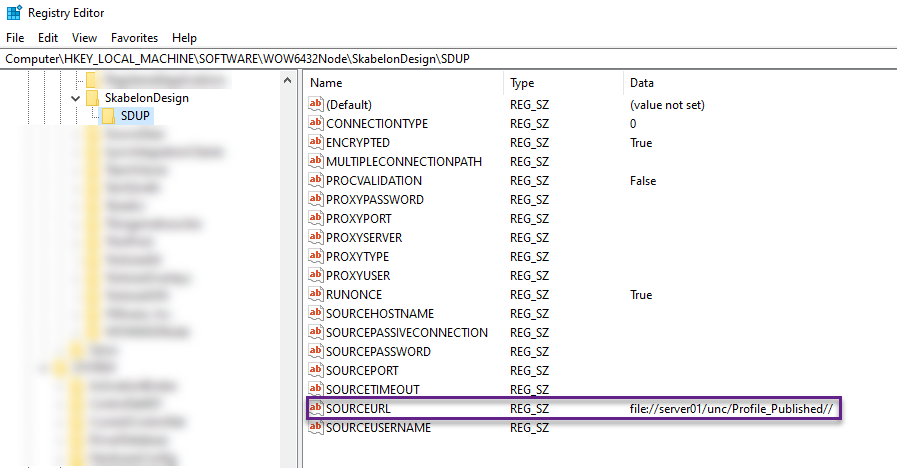Click the SOURCEURL string value icon
This screenshot has width=897, height=468.
pyautogui.click(x=316, y=408)
